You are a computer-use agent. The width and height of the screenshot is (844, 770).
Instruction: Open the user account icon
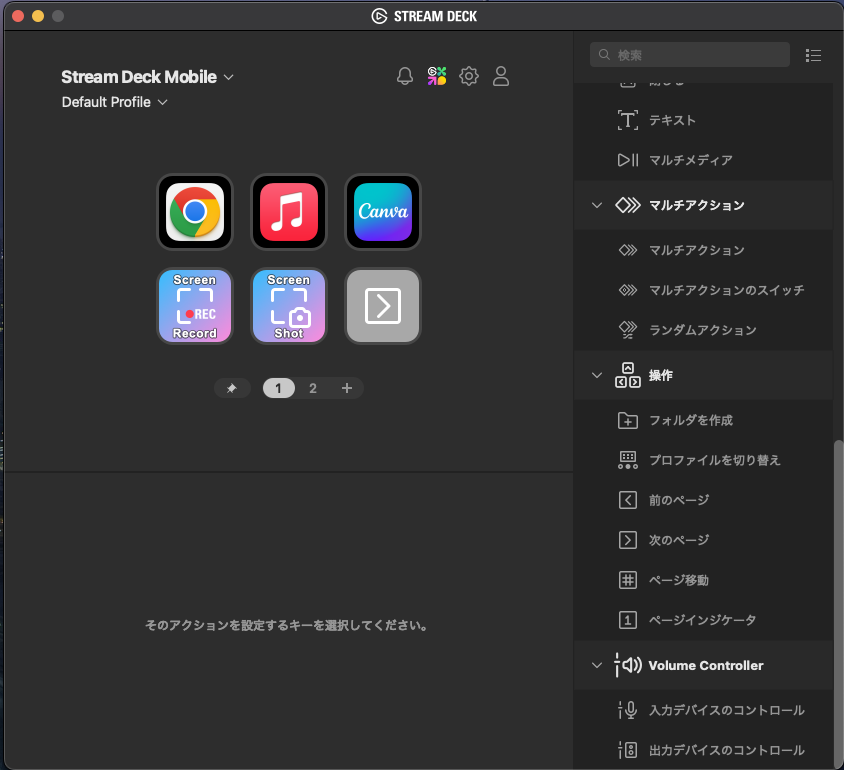501,76
